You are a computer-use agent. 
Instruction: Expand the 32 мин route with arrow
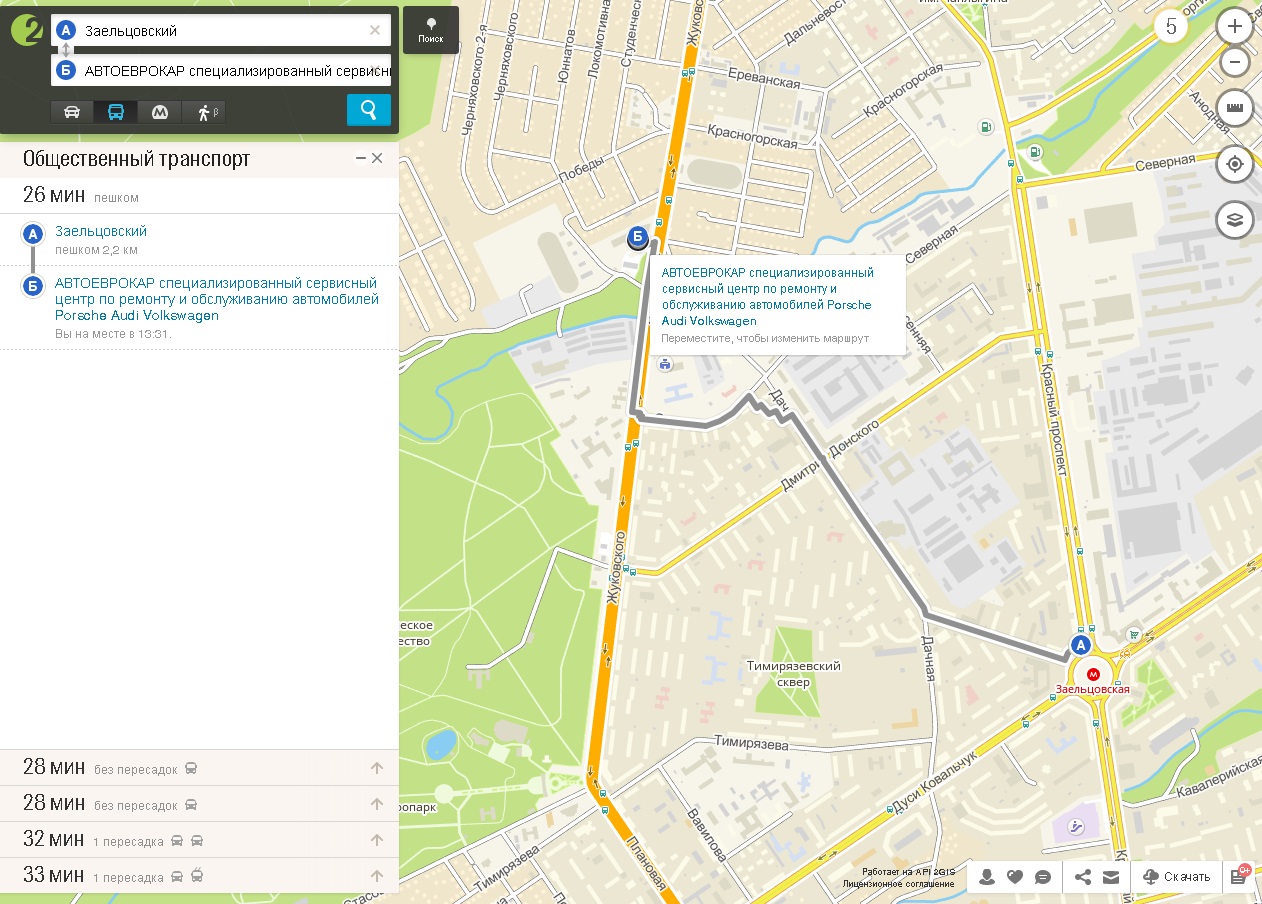click(377, 840)
